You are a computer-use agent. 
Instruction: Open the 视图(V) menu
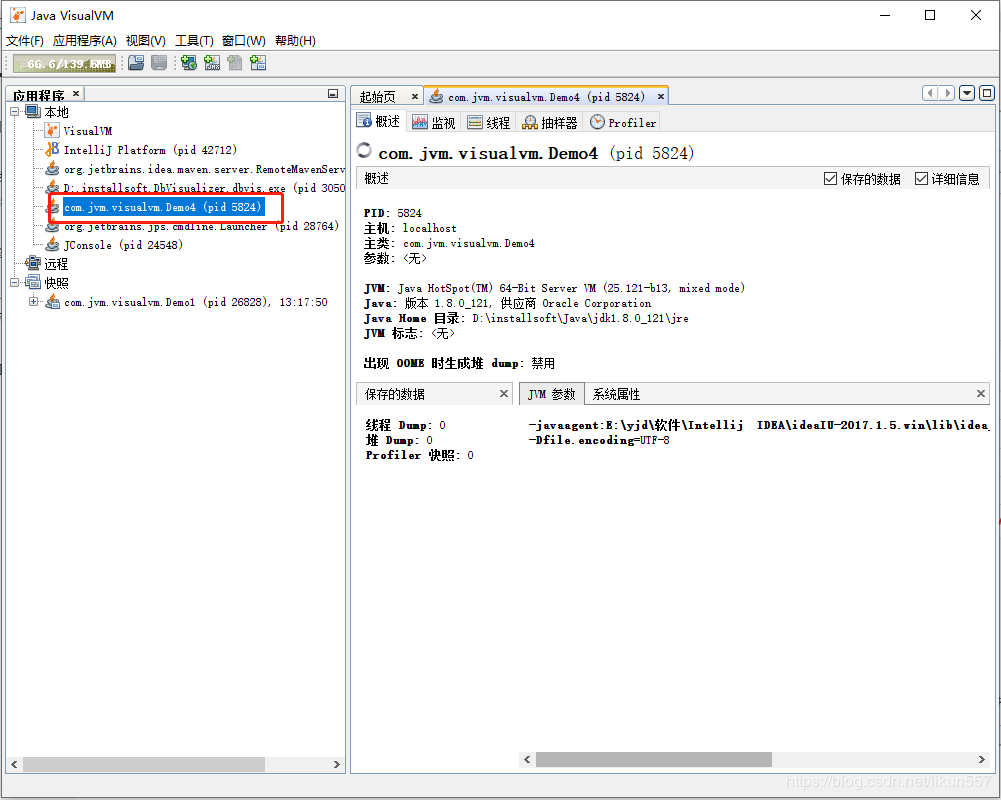(x=146, y=41)
